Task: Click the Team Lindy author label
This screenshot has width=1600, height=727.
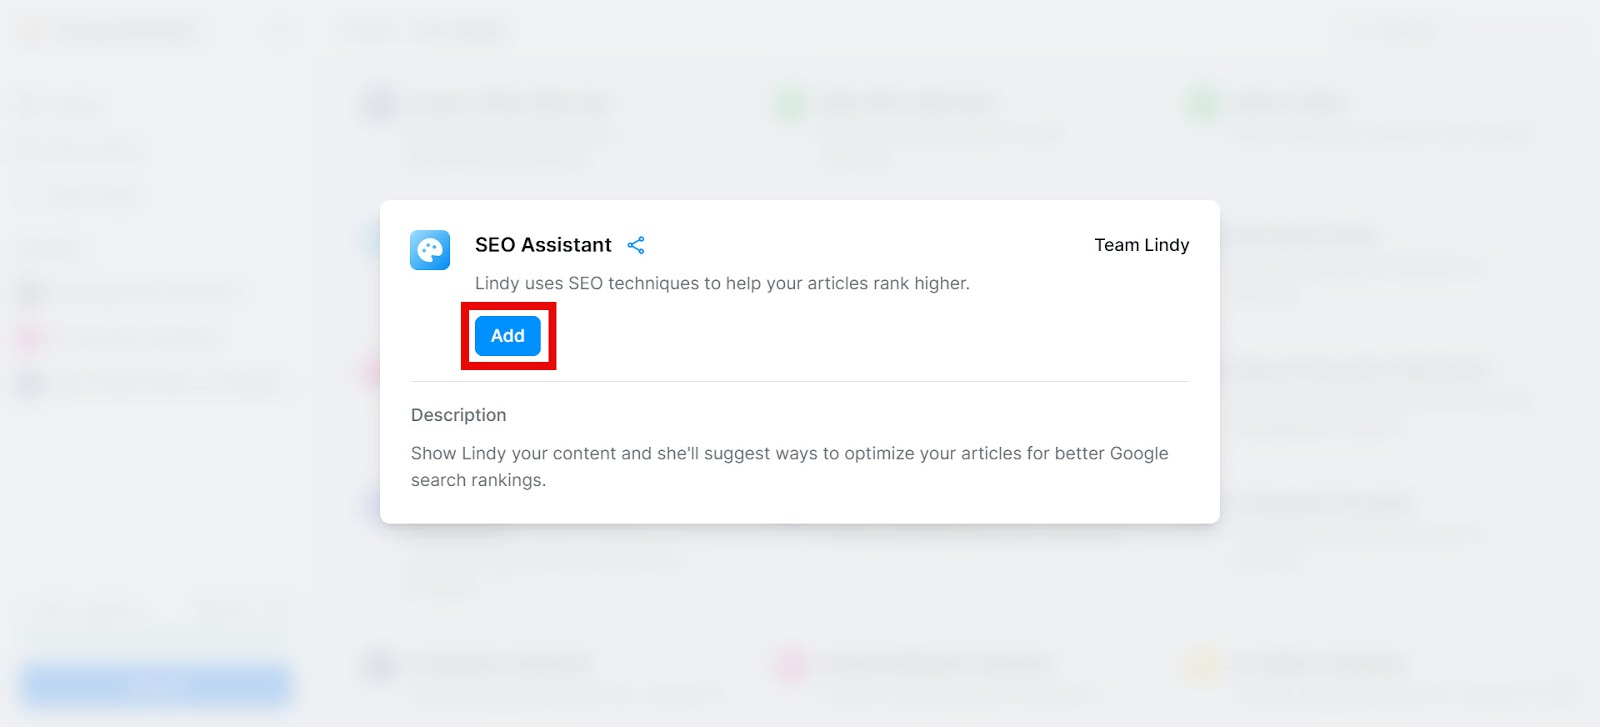Action: [1142, 245]
